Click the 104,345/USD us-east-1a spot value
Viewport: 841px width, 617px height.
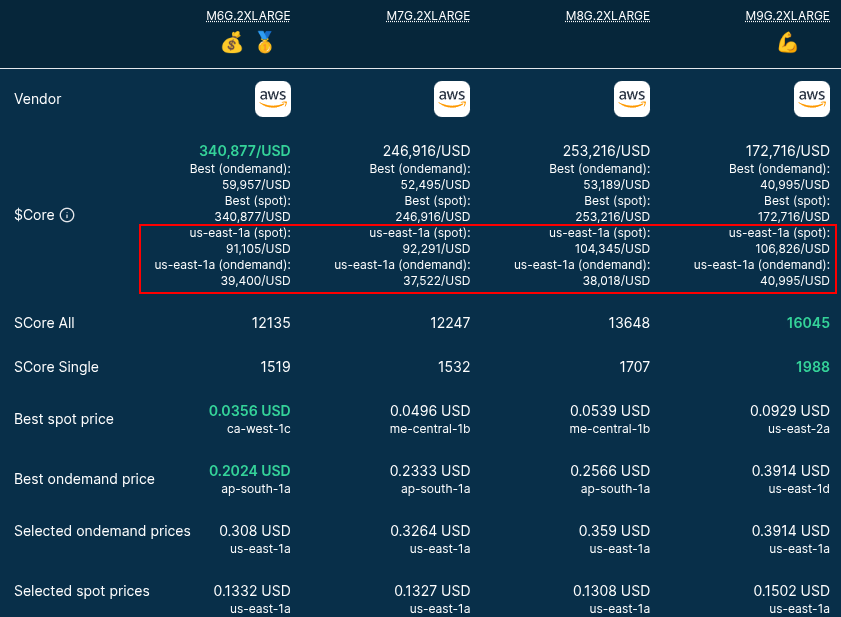613,249
